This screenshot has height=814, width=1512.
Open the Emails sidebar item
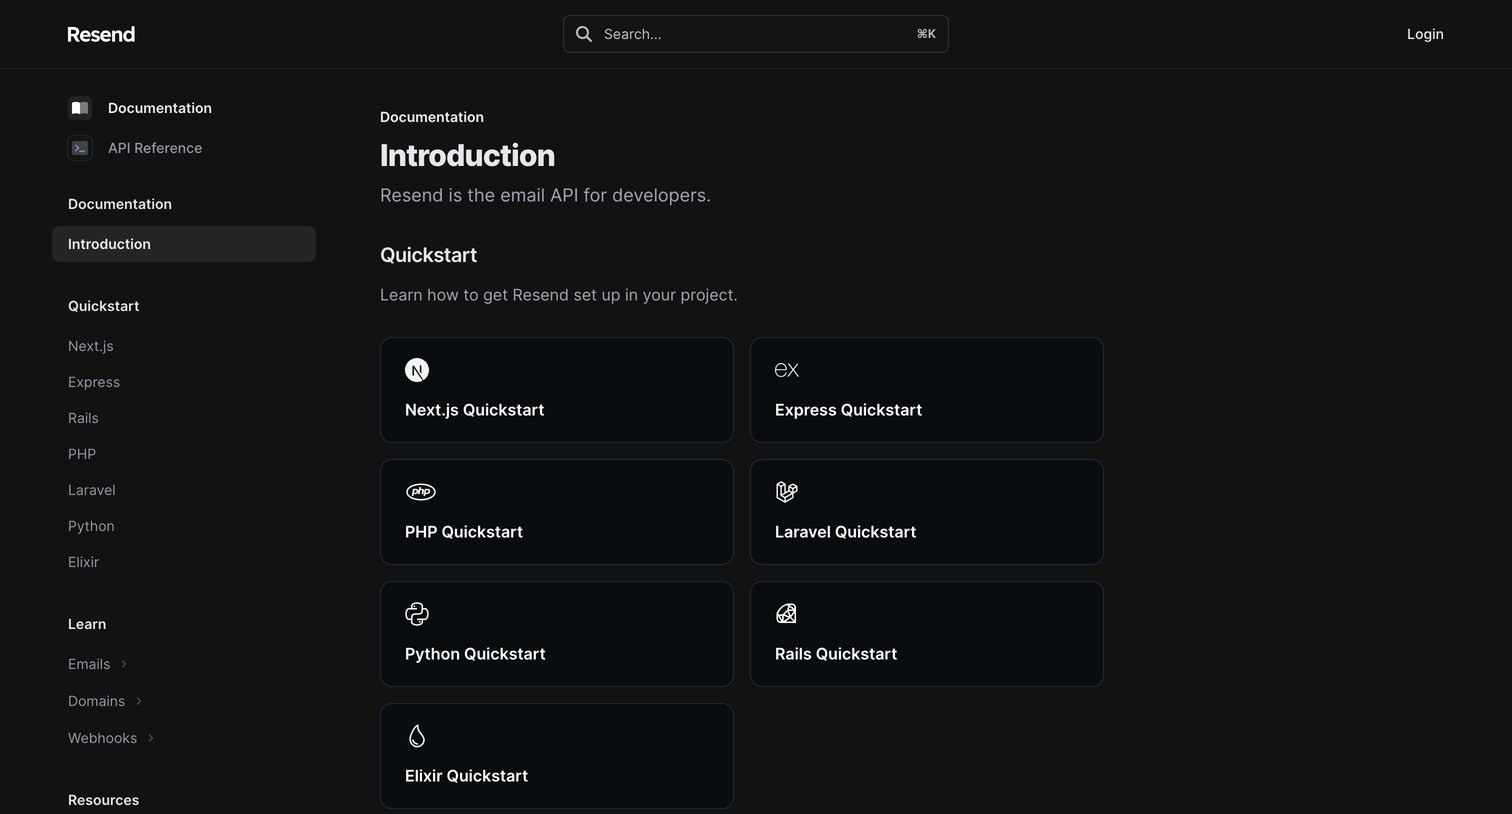click(89, 664)
